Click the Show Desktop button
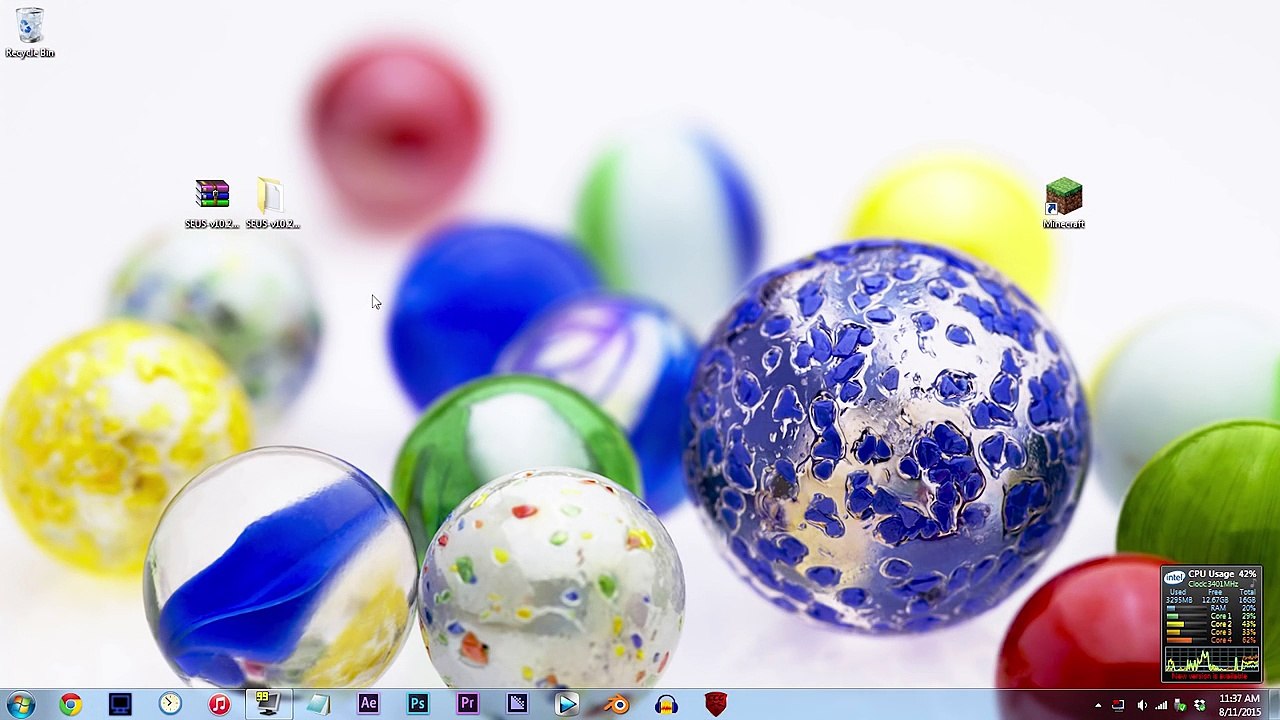Viewport: 1280px width, 720px height. 1274,705
